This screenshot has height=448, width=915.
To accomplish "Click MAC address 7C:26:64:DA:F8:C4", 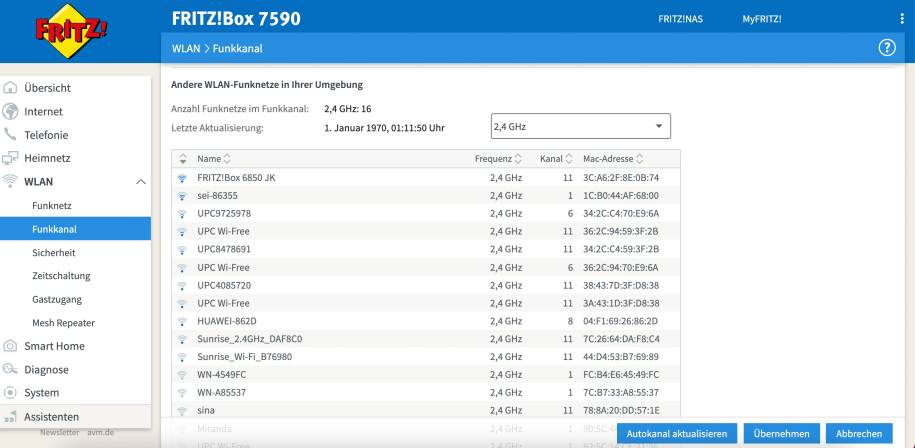I will pyautogui.click(x=621, y=340).
